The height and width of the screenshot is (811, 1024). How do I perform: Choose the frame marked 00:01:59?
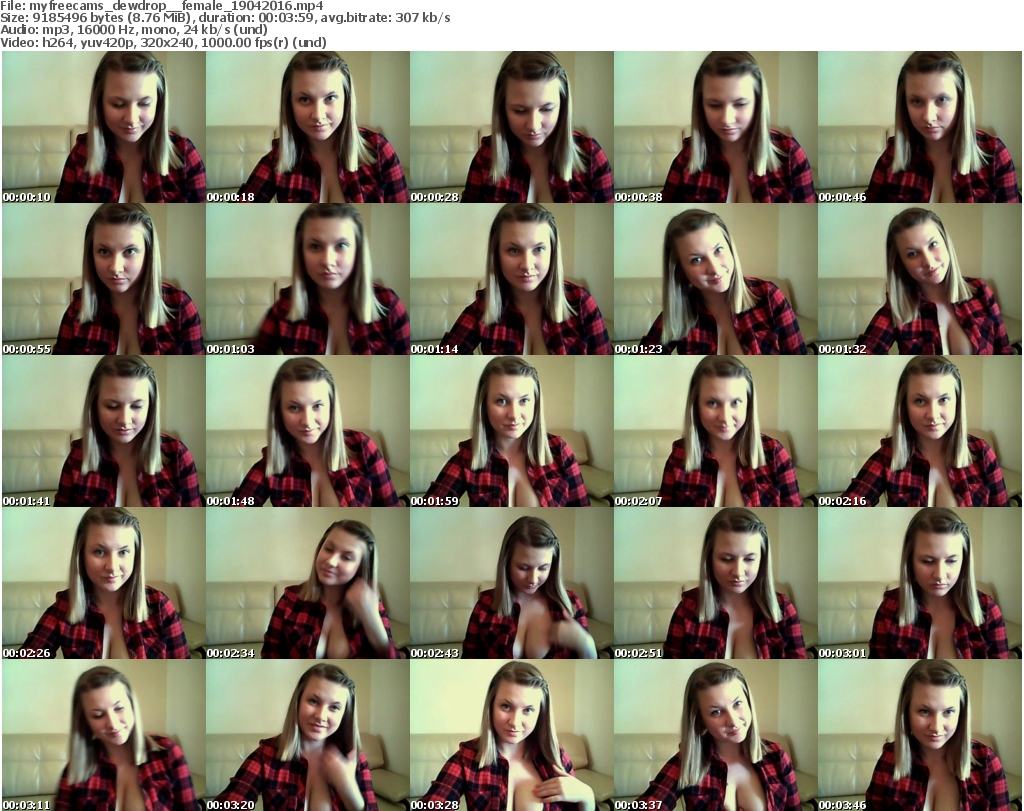click(512, 431)
